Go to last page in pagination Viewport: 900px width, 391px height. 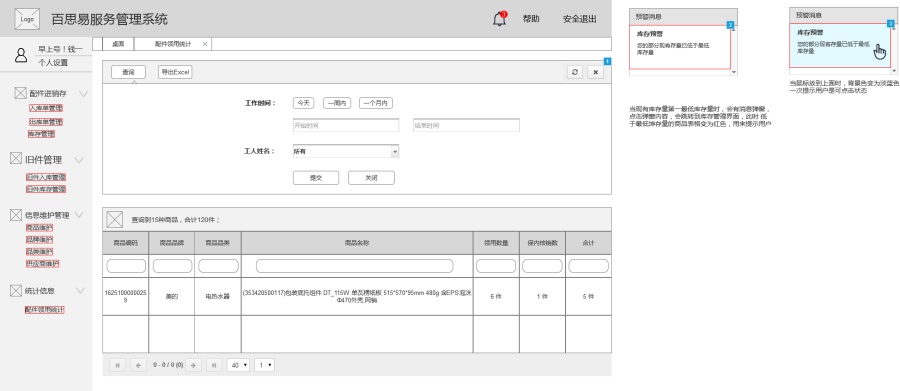coord(215,365)
